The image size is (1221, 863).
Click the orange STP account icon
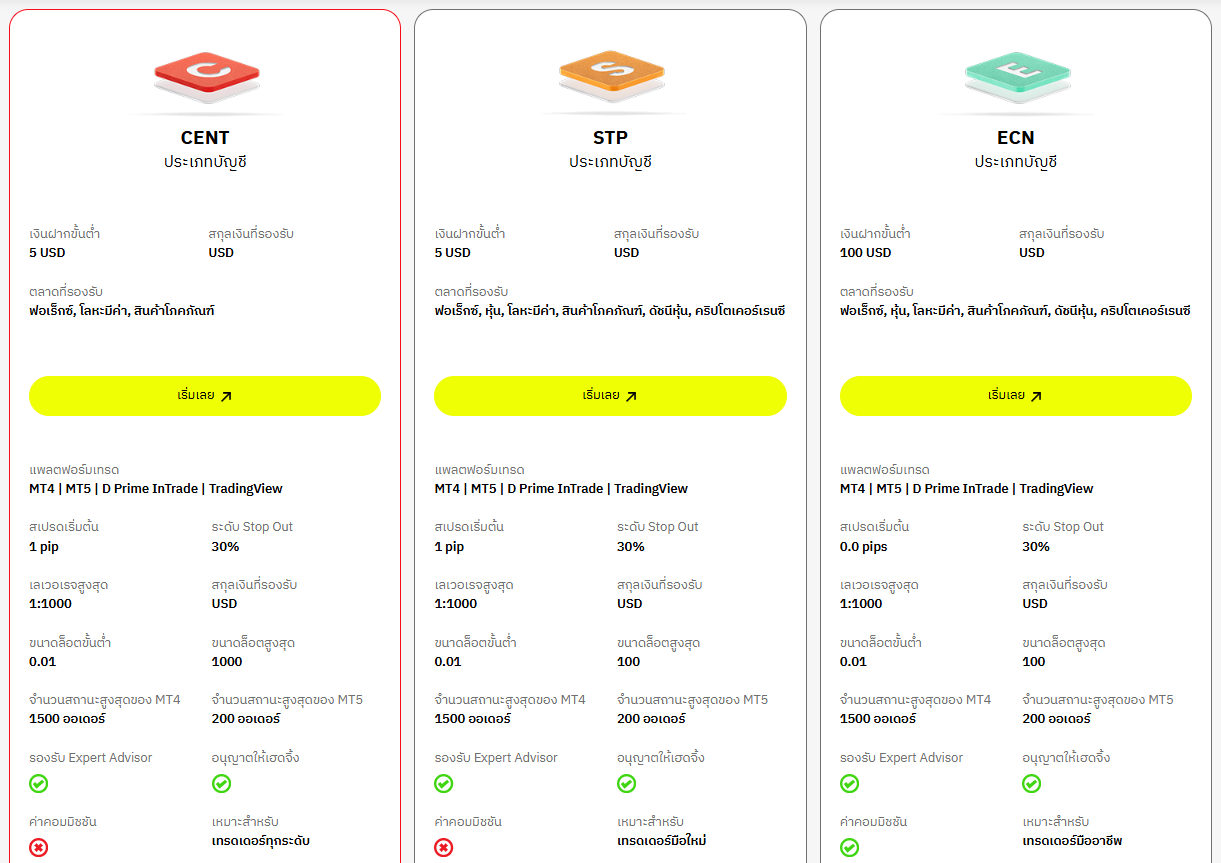610,76
